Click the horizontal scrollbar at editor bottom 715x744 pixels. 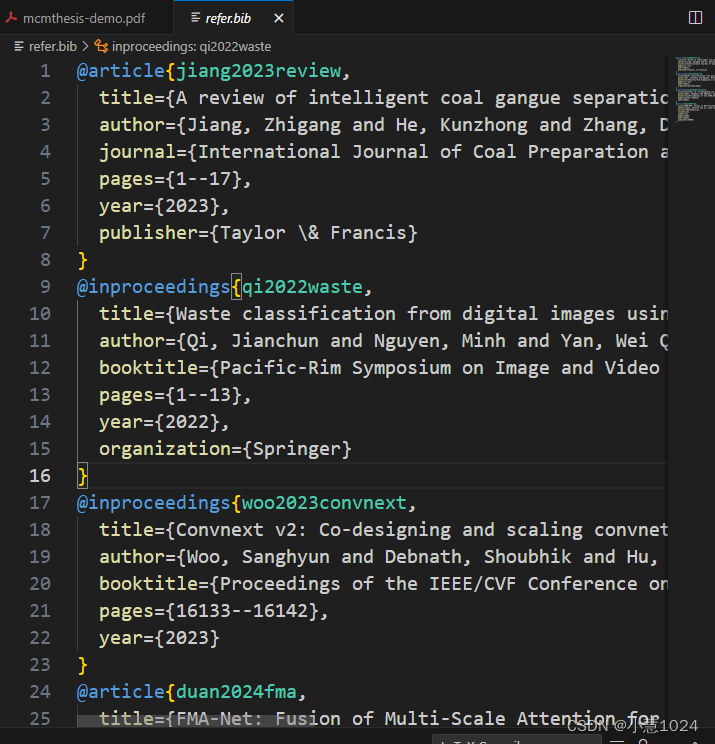[x=176, y=721]
